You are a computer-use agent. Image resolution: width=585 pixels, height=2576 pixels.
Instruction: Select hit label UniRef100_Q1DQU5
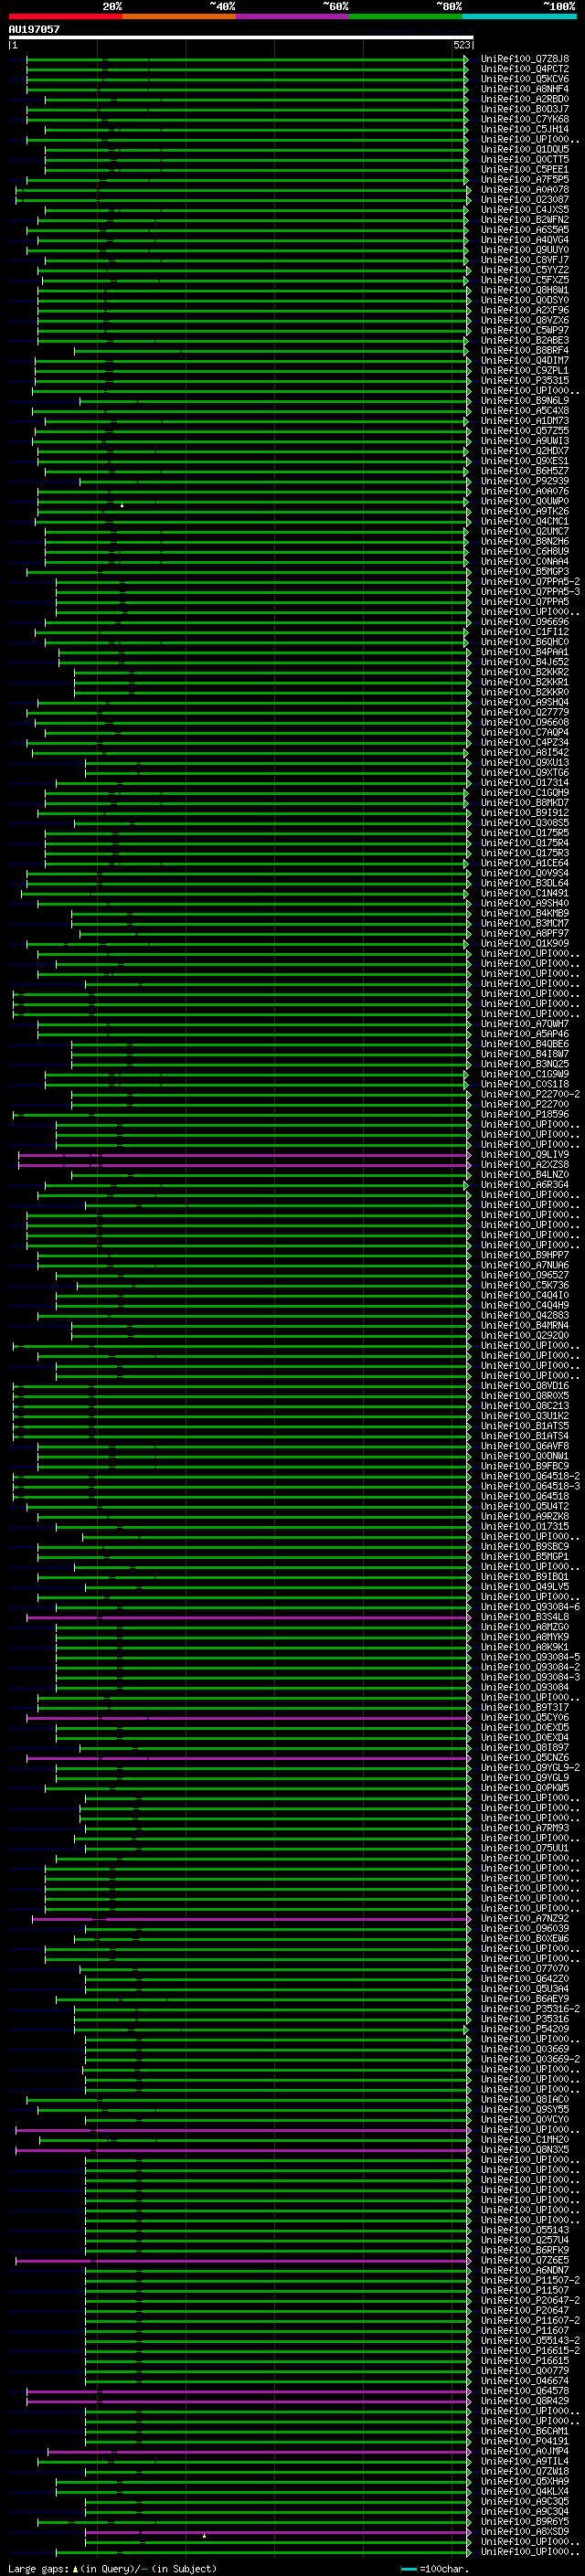(525, 149)
